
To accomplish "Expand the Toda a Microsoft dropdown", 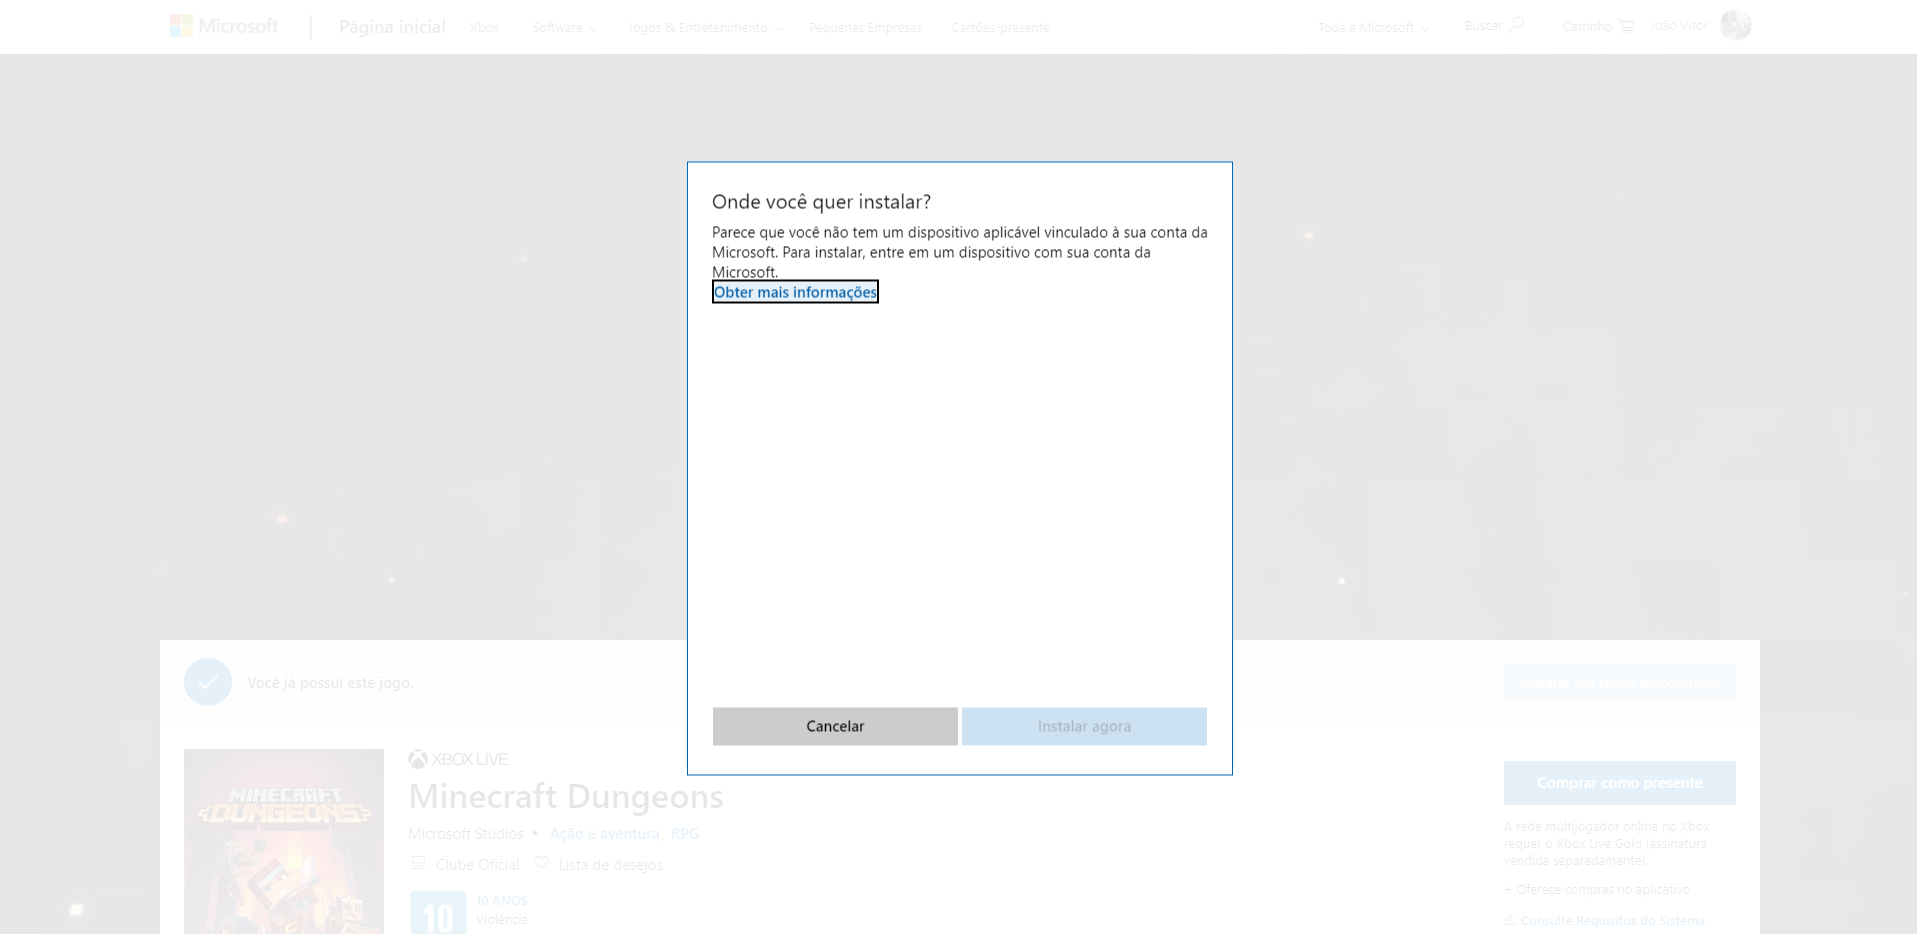I will (x=1373, y=27).
